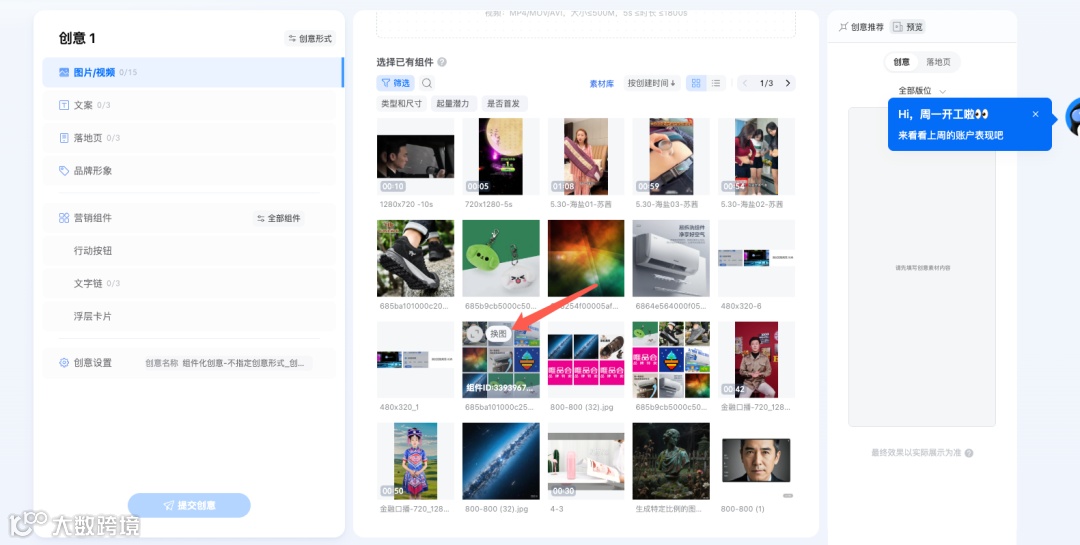
Task: Select the 图片/视频 section
Action: 193,72
